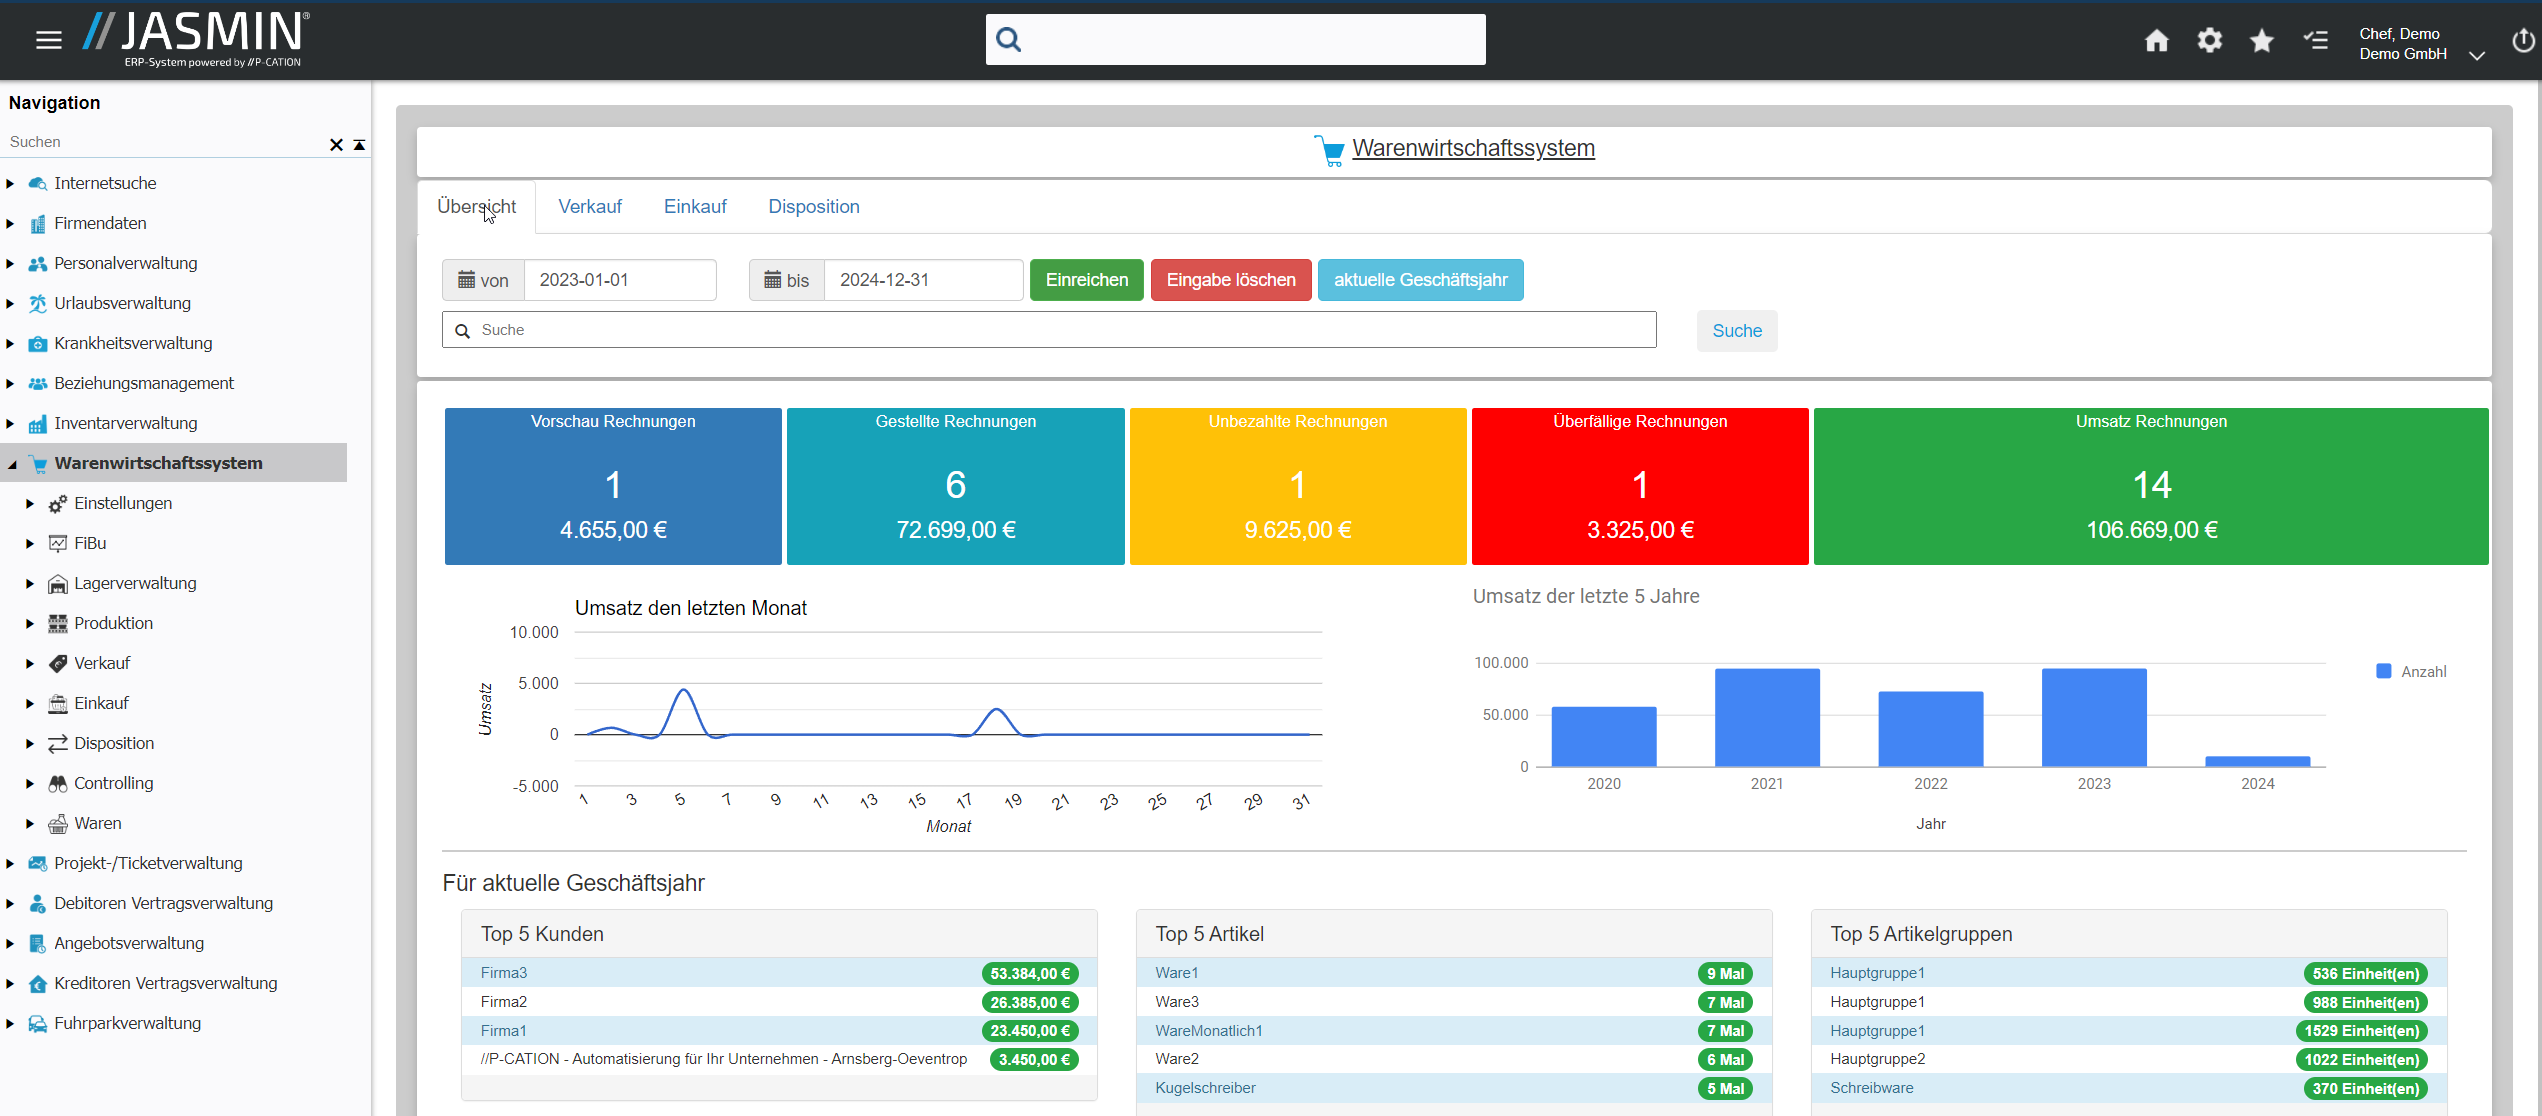Expand the Firmendaten tree node
This screenshot has width=2542, height=1116.
pos(10,224)
